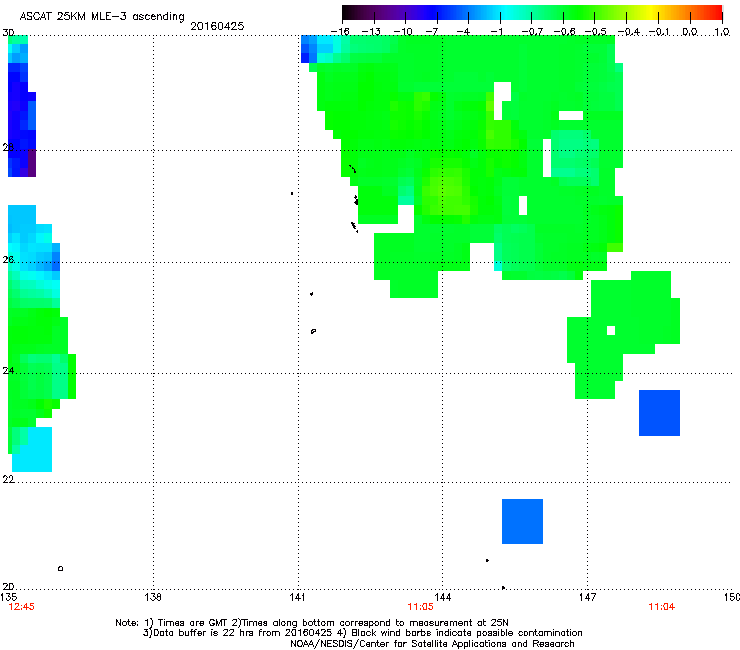Click the -4 color scale label
This screenshot has width=740, height=650.
(x=463, y=32)
